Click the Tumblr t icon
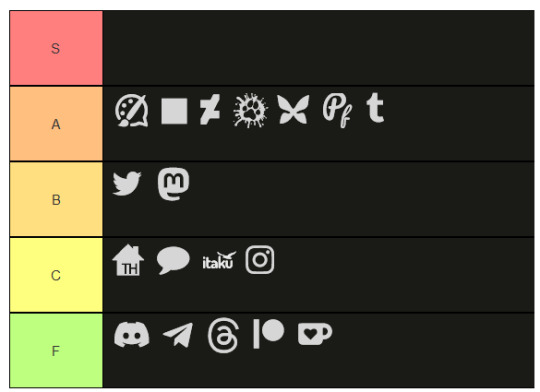540x392 pixels. pyautogui.click(x=375, y=108)
